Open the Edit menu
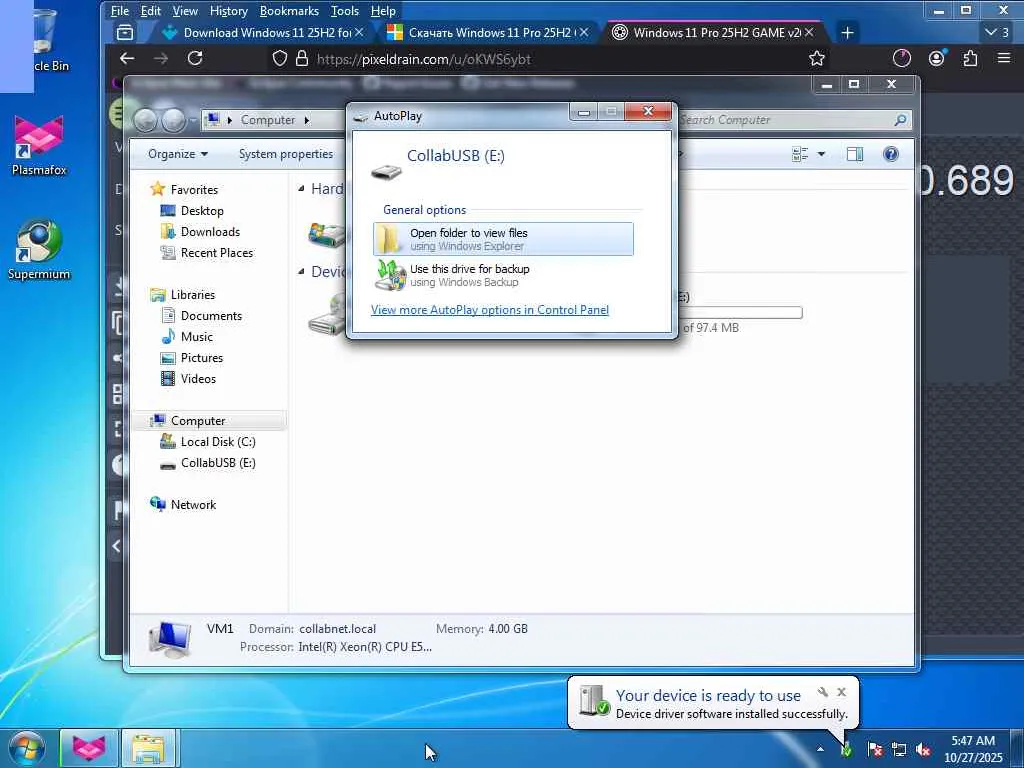This screenshot has width=1024, height=768. [150, 10]
